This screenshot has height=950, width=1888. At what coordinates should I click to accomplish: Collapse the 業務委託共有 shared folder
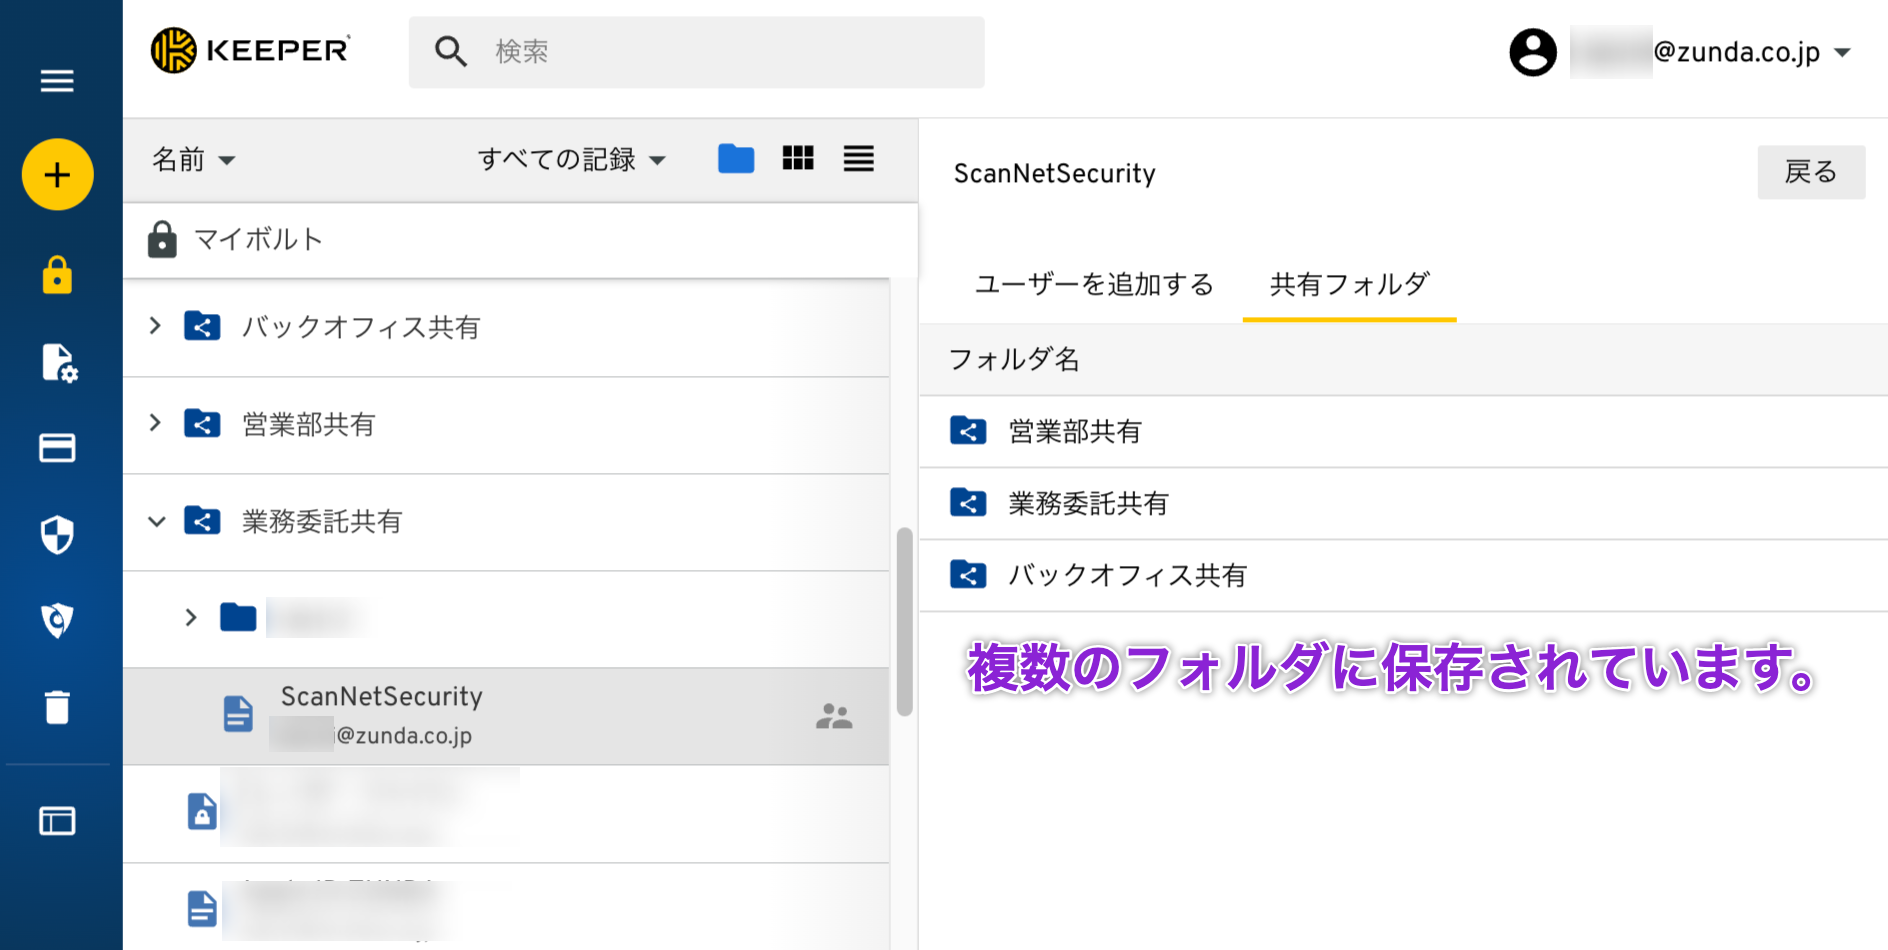coord(156,521)
